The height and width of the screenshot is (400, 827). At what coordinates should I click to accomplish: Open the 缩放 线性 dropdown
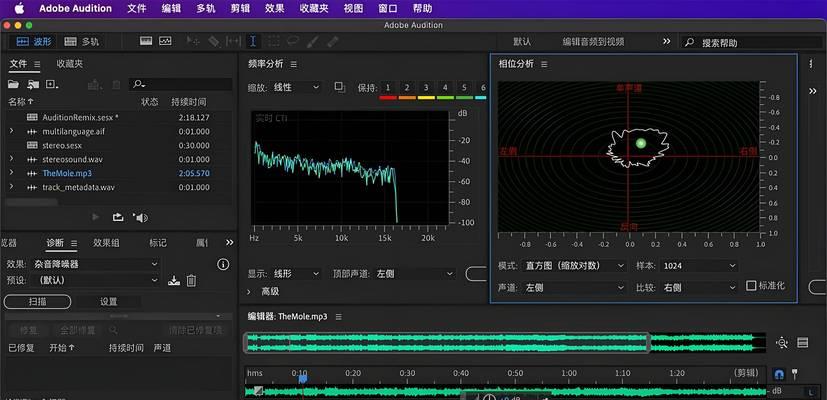296,87
